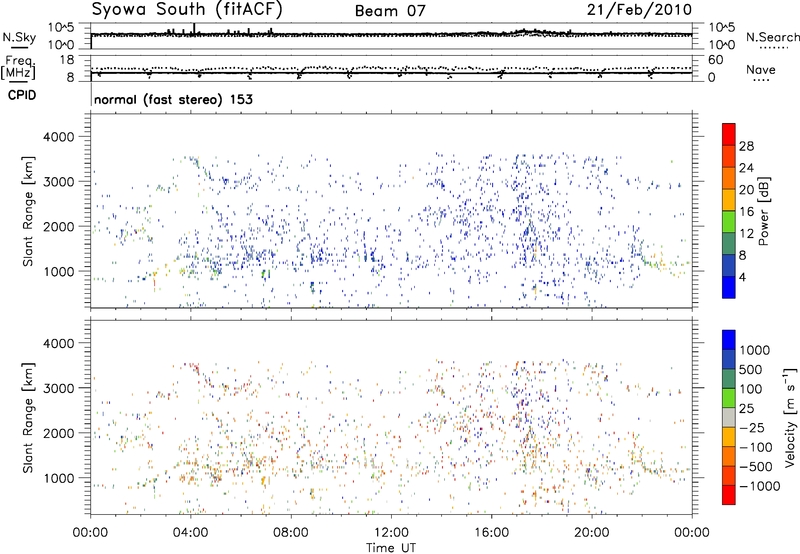Click the '2000' tick of the velocity panel
The width and height of the screenshot is (800, 554).
coord(58,433)
